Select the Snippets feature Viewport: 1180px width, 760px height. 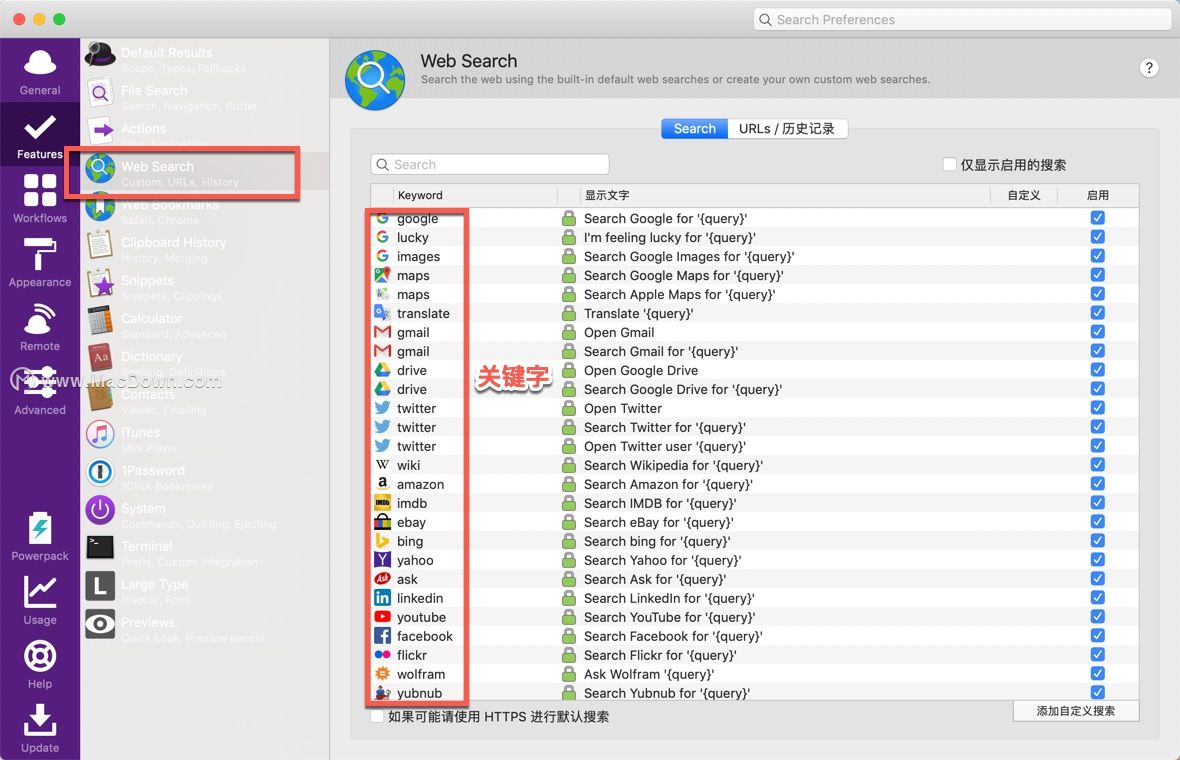pyautogui.click(x=205, y=287)
